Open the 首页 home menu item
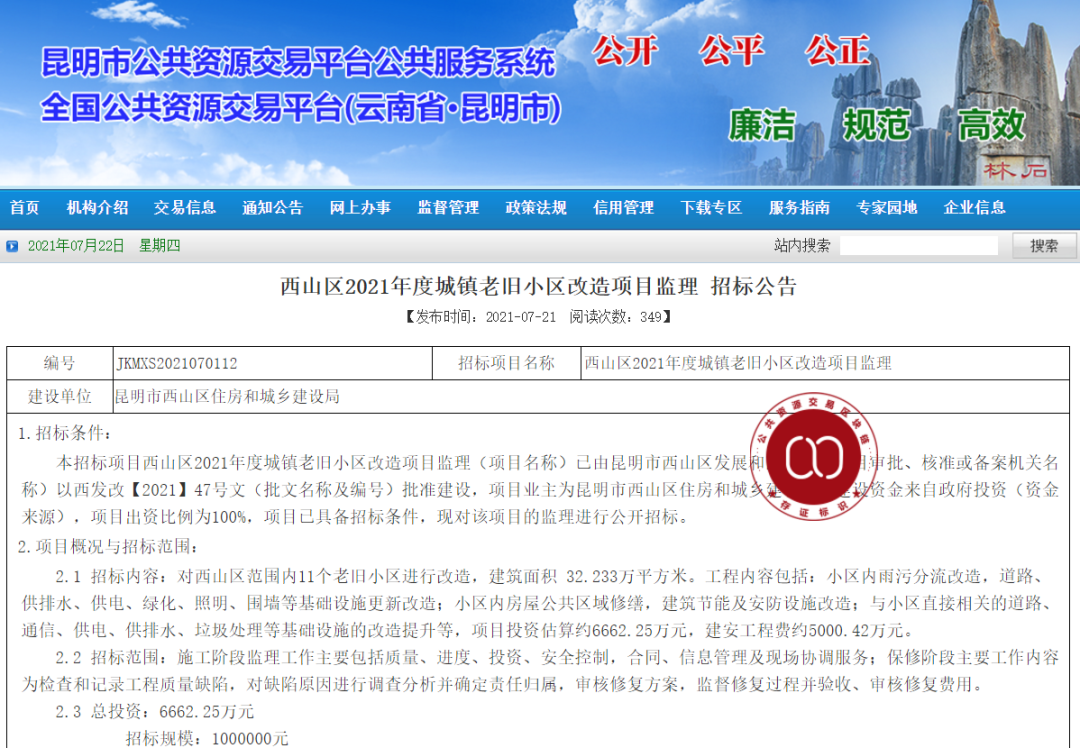The height and width of the screenshot is (748, 1080). click(x=25, y=207)
